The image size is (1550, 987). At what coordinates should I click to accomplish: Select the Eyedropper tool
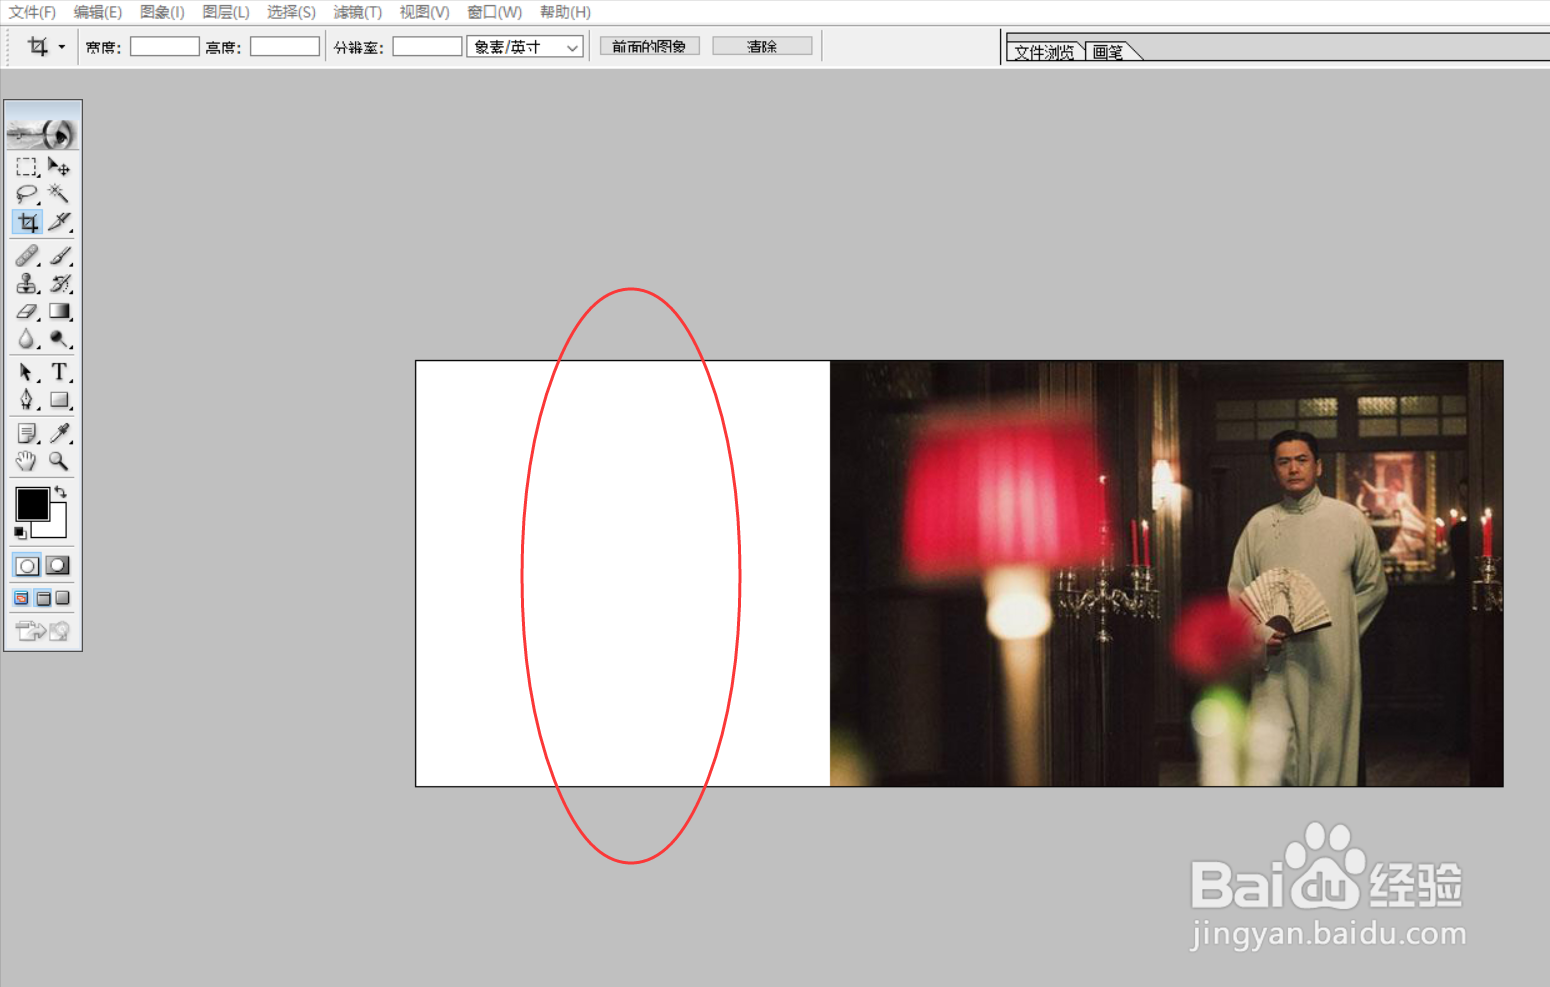pyautogui.click(x=59, y=433)
